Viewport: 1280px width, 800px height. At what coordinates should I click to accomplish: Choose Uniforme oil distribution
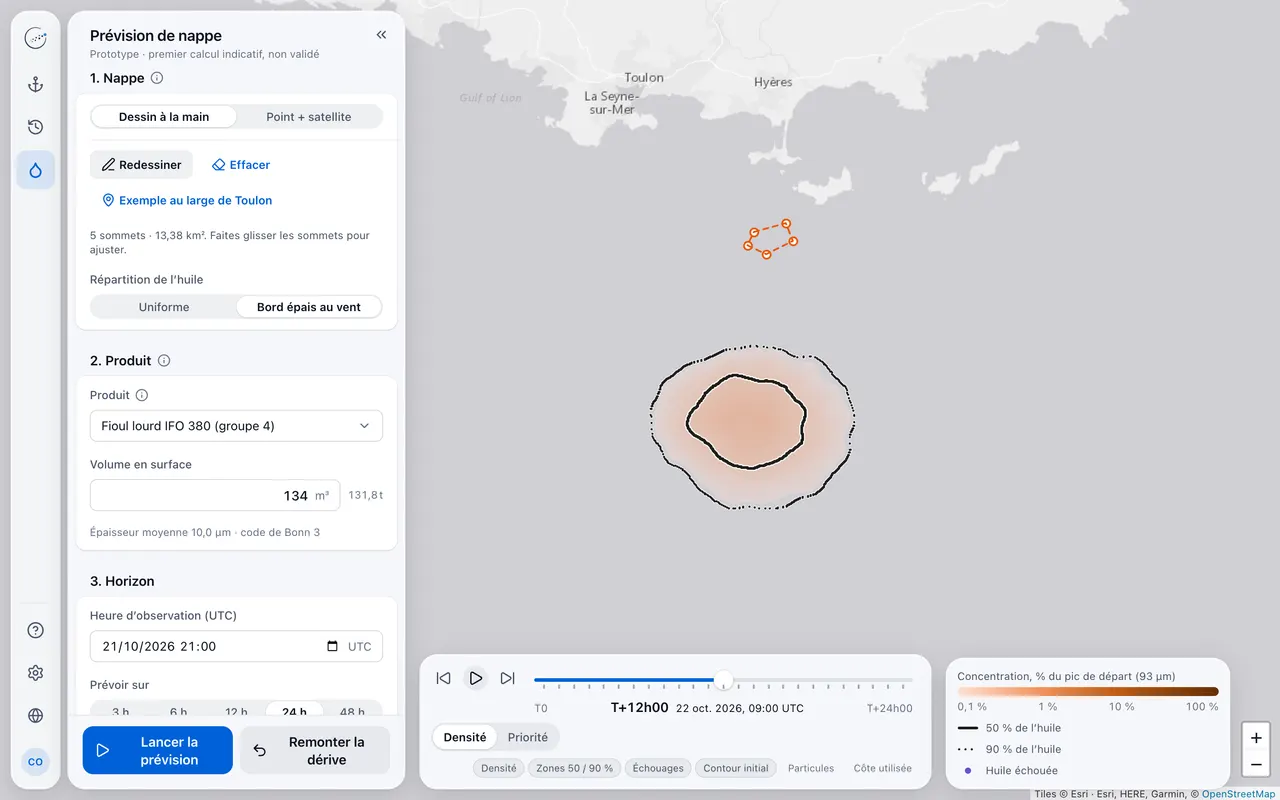pyautogui.click(x=164, y=307)
